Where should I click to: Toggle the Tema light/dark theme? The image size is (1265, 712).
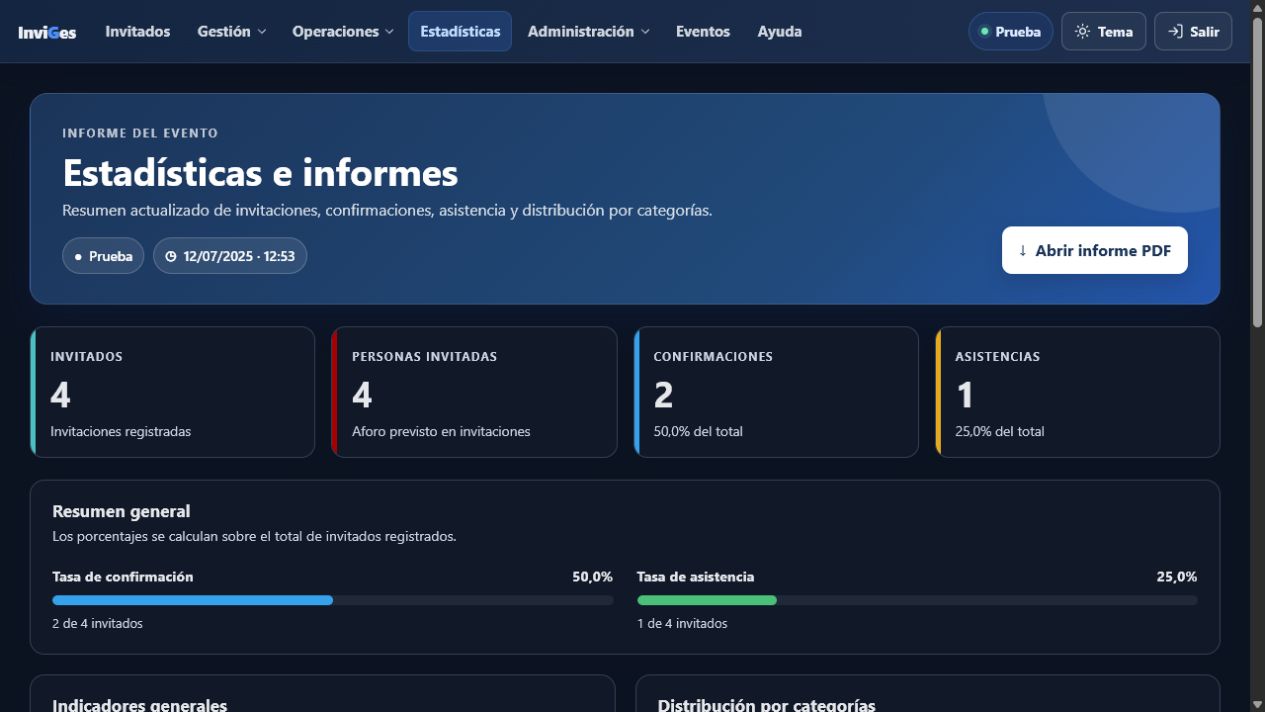pos(1103,31)
